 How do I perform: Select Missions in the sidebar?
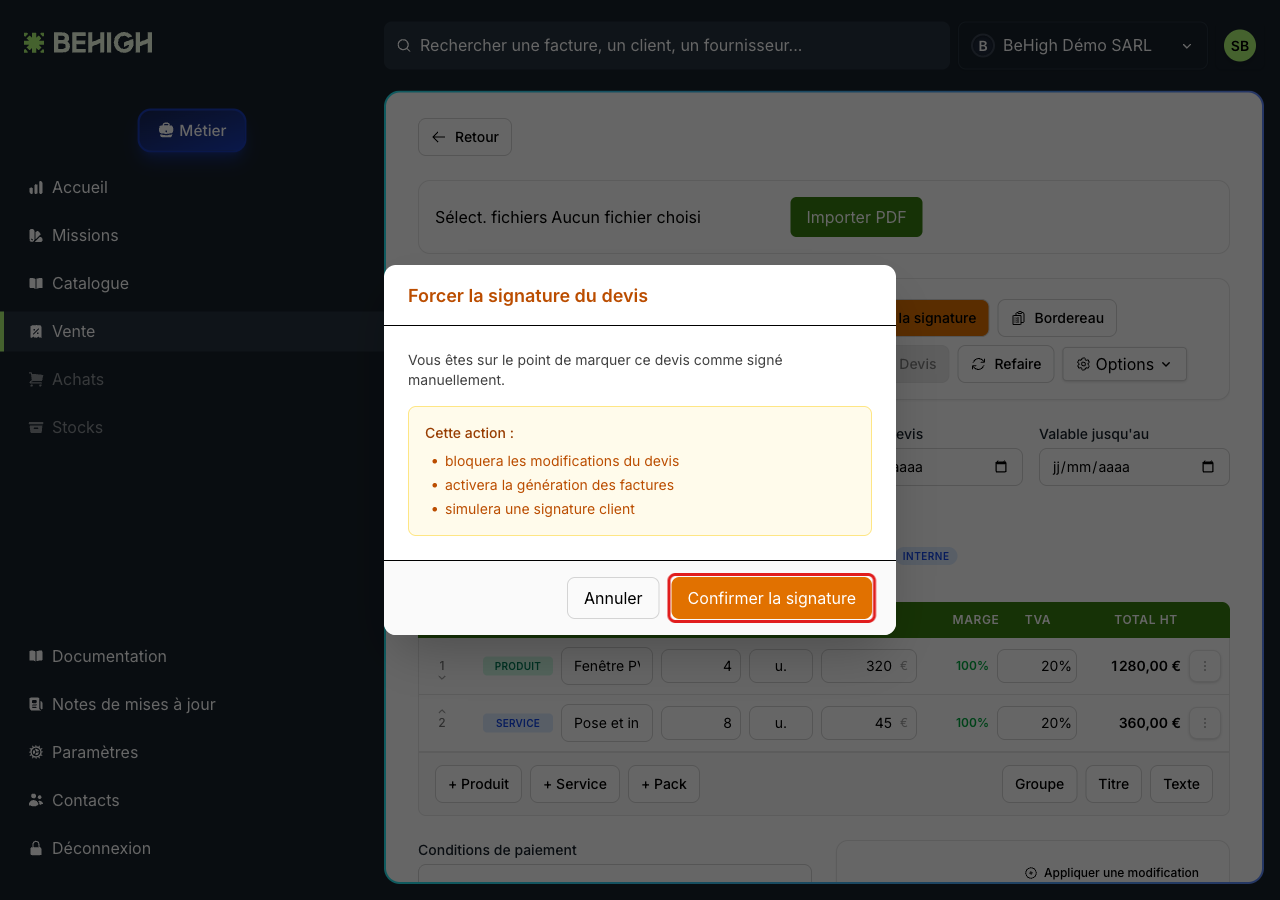[x=85, y=235]
